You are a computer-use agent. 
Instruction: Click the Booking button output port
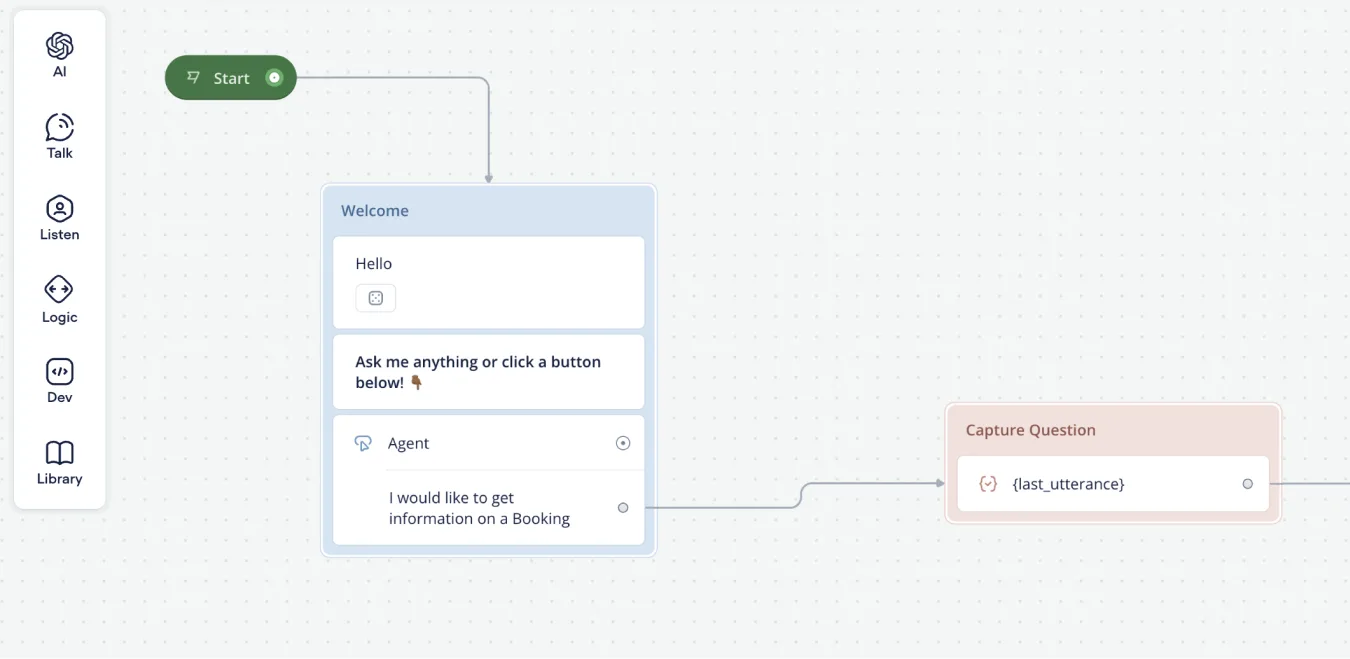[x=623, y=508]
